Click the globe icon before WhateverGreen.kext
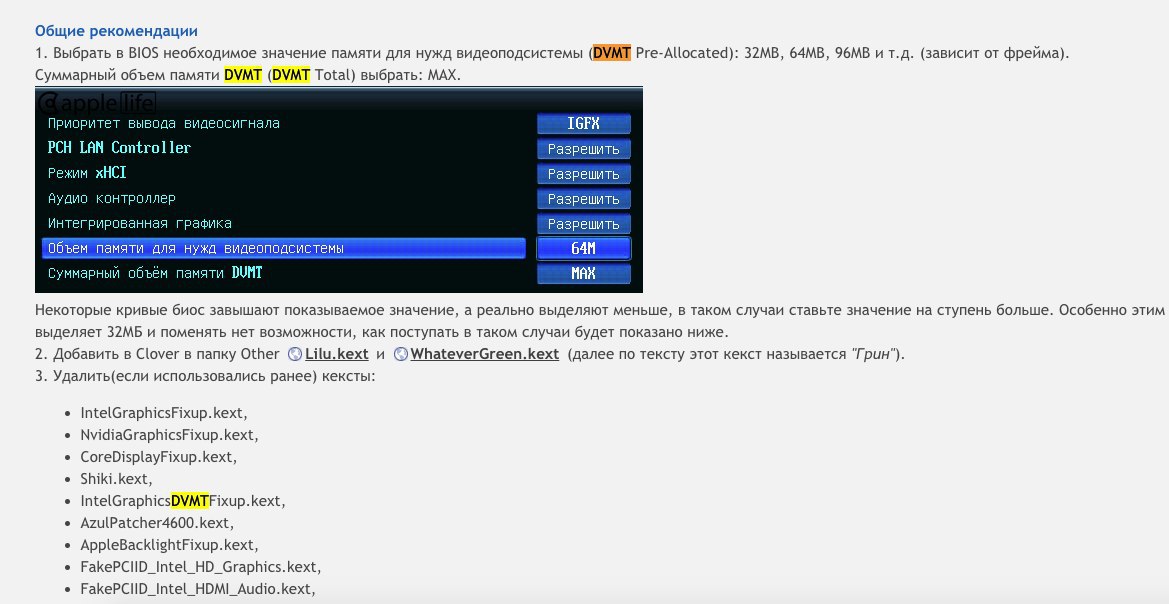 400,354
